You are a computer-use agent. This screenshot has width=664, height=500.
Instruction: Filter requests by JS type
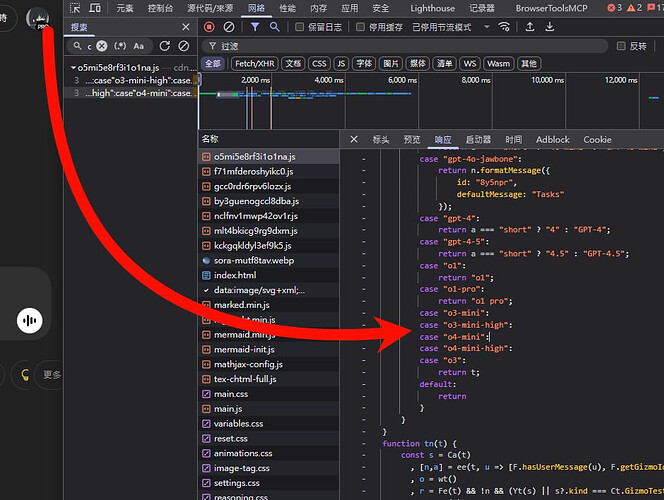(x=341, y=64)
